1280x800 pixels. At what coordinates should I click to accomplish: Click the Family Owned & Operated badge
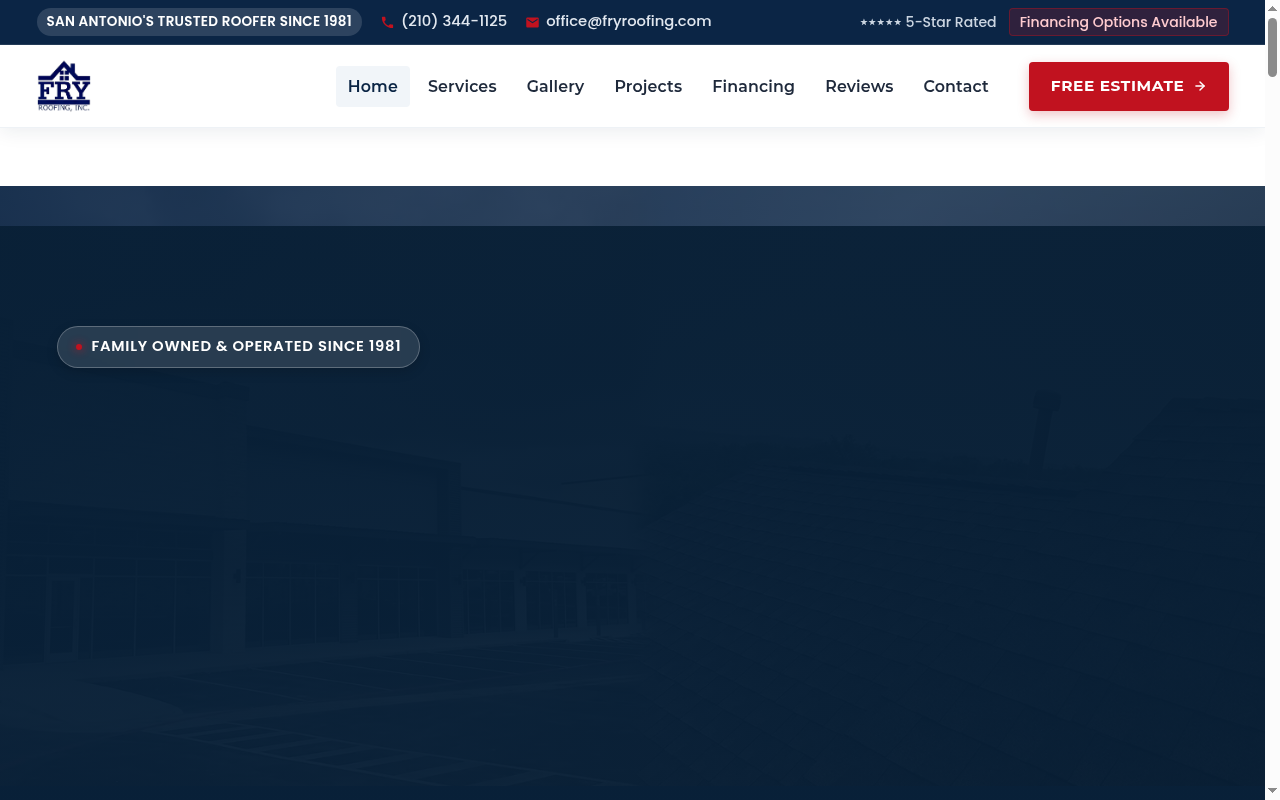pyautogui.click(x=238, y=347)
